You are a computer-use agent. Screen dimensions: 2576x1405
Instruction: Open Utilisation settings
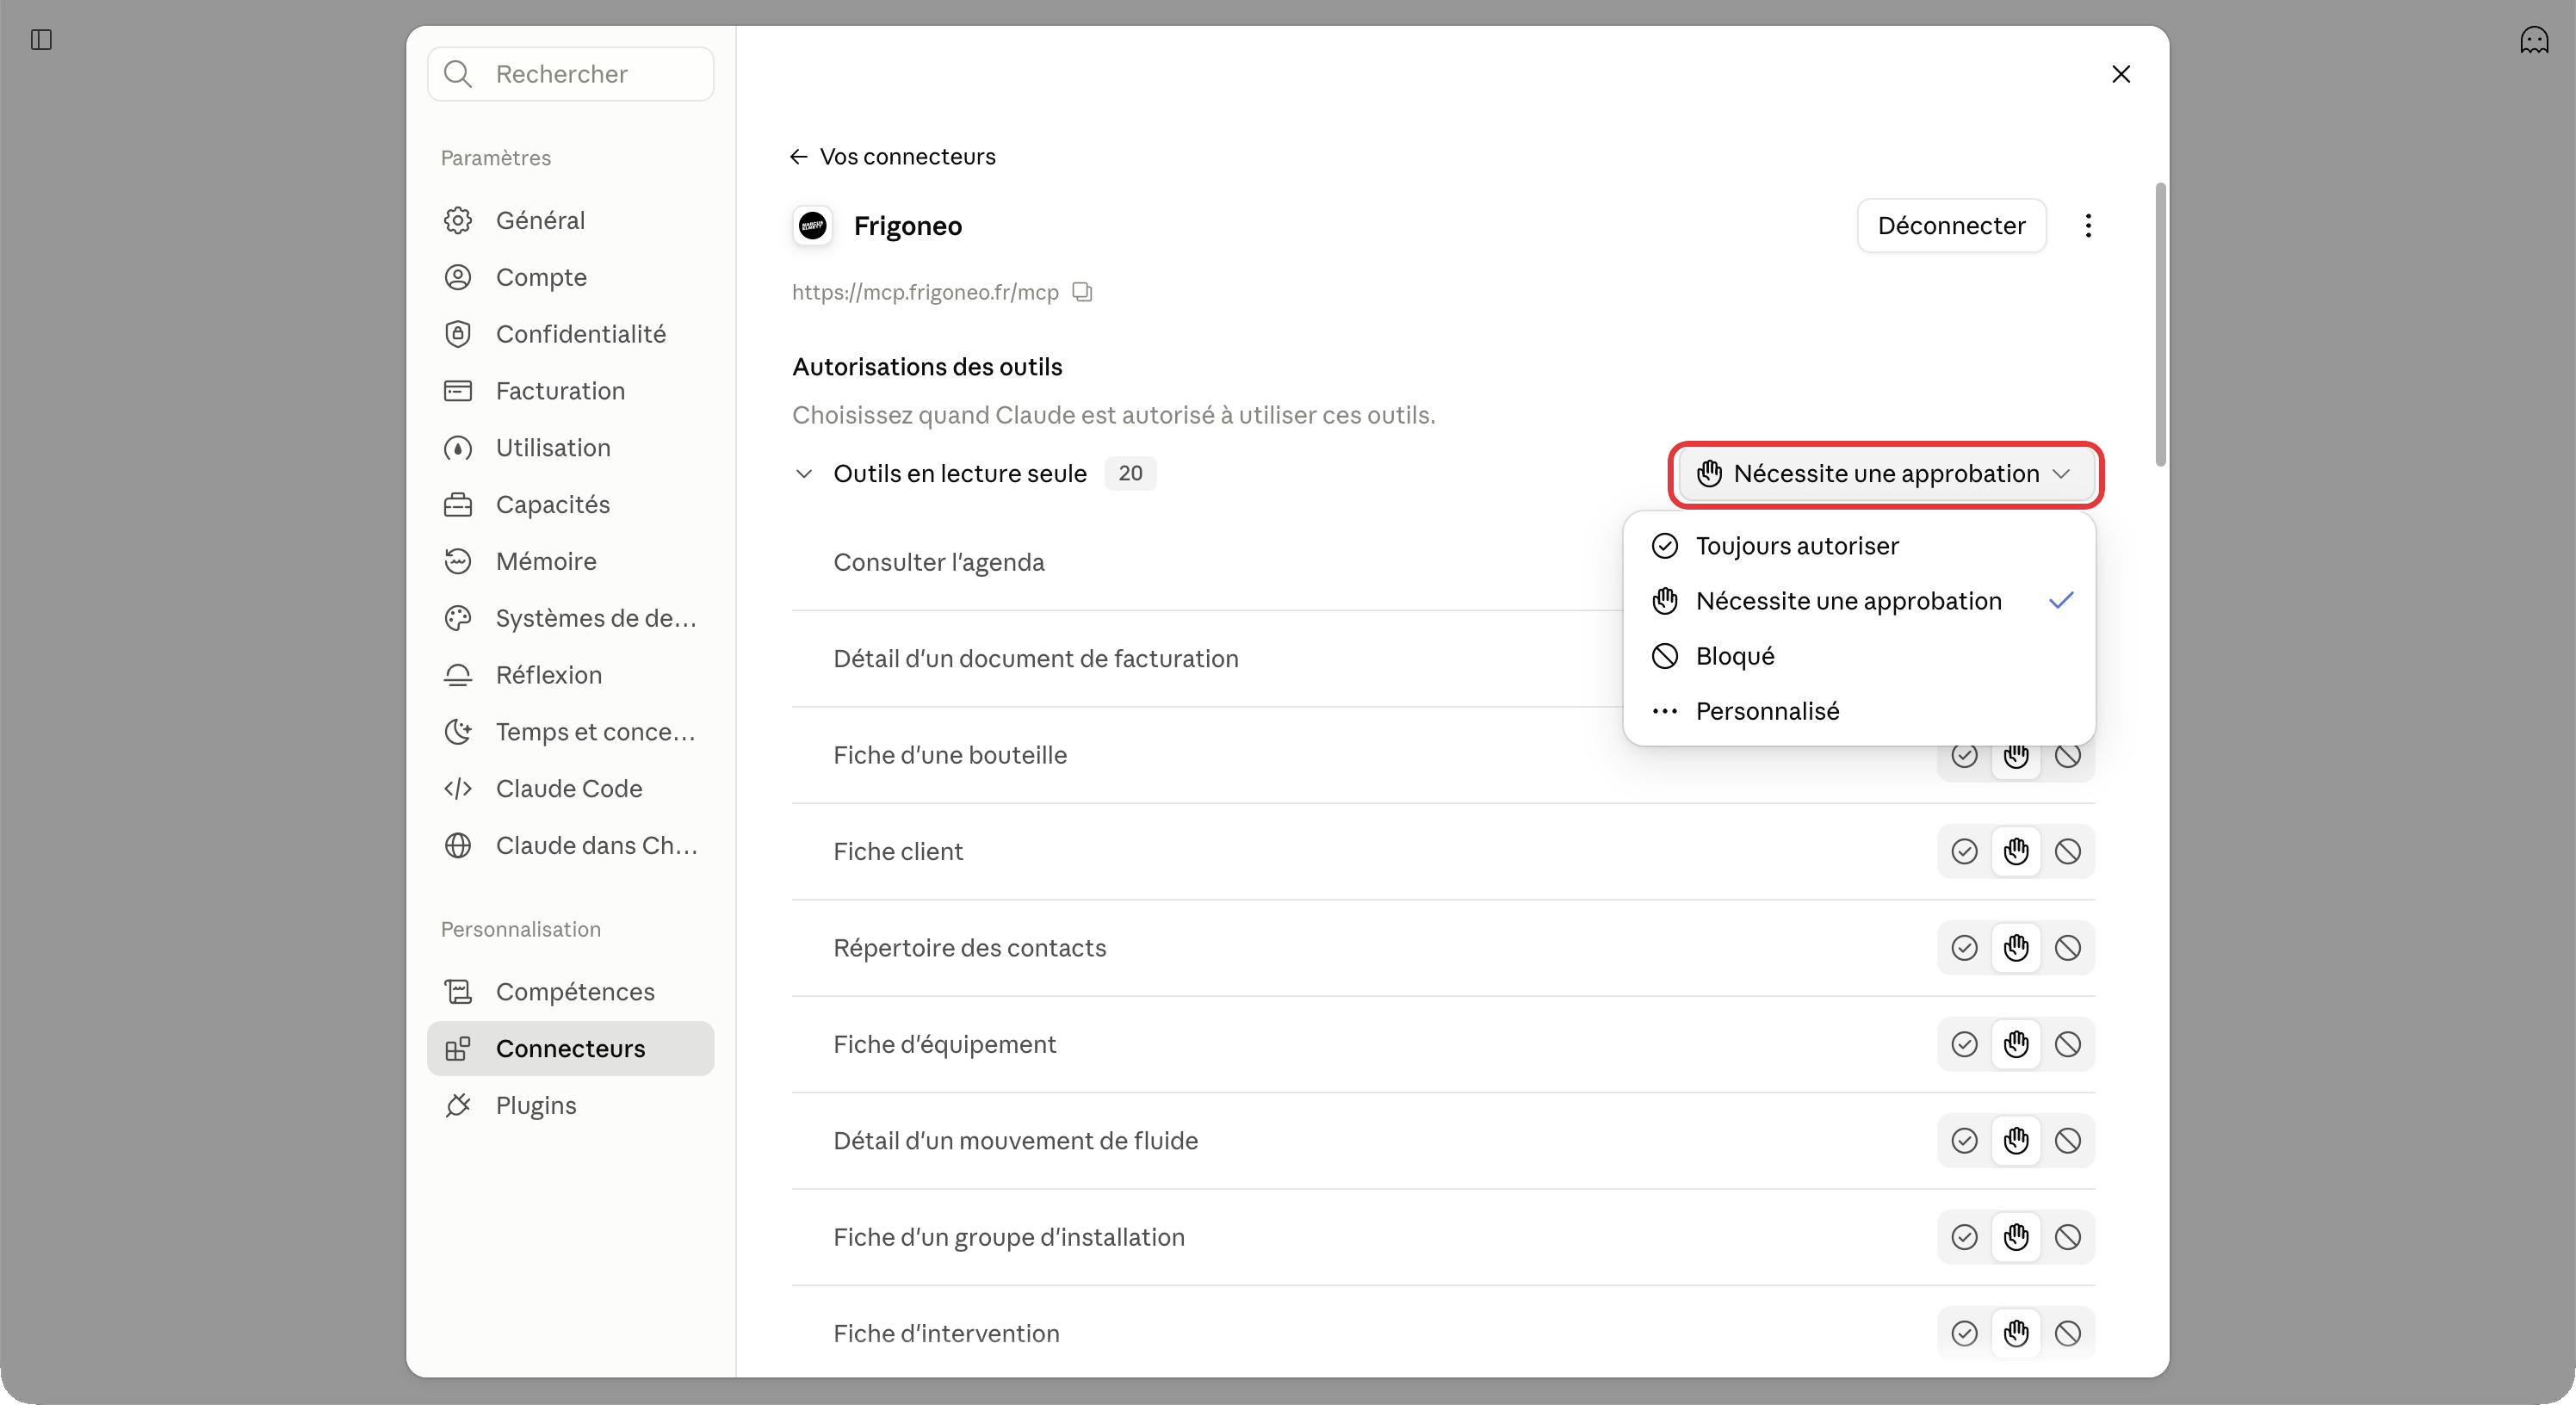571,448
